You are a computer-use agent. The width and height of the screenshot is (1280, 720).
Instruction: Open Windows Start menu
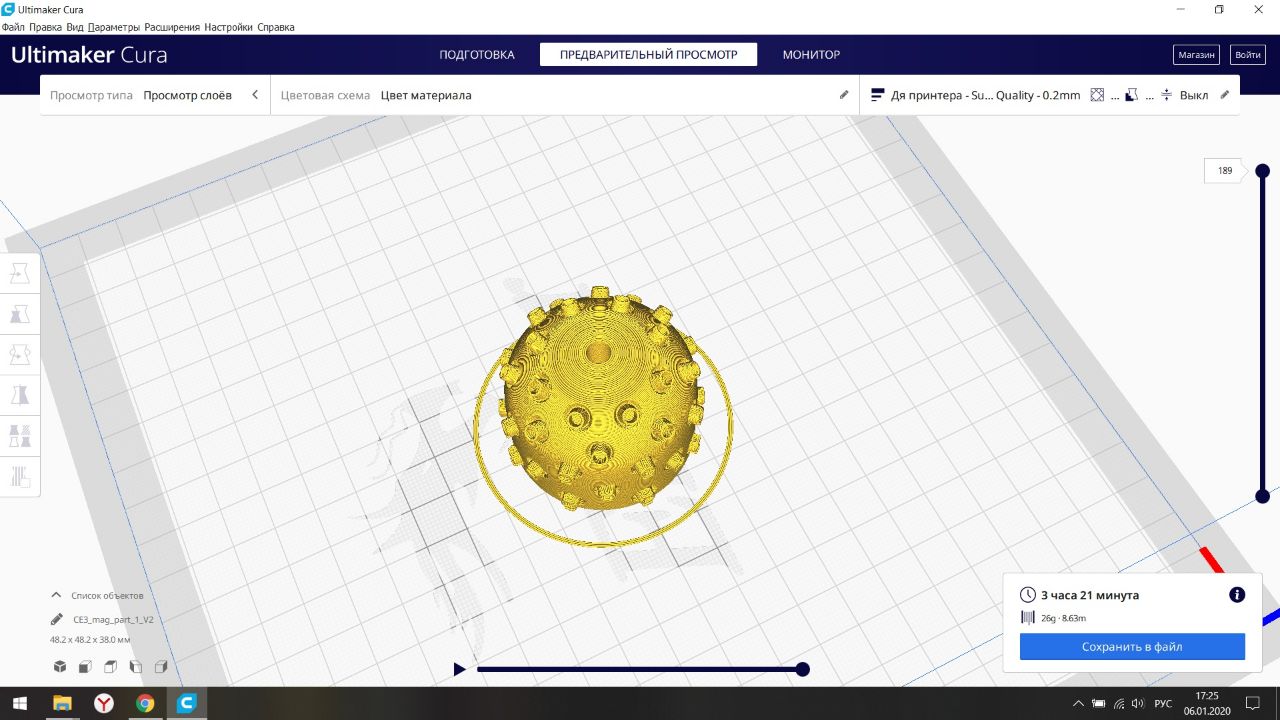[x=19, y=703]
